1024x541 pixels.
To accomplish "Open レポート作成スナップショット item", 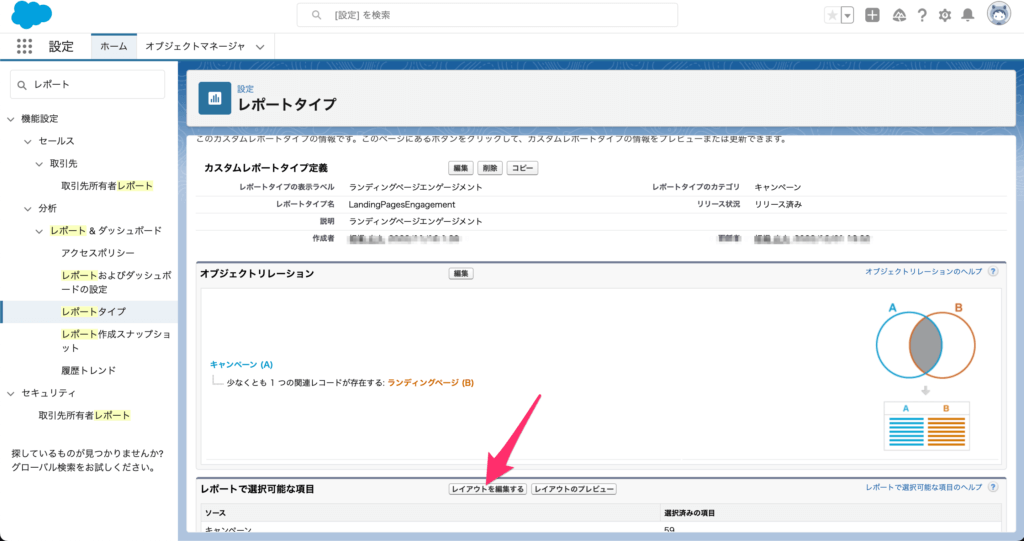I will coord(116,341).
